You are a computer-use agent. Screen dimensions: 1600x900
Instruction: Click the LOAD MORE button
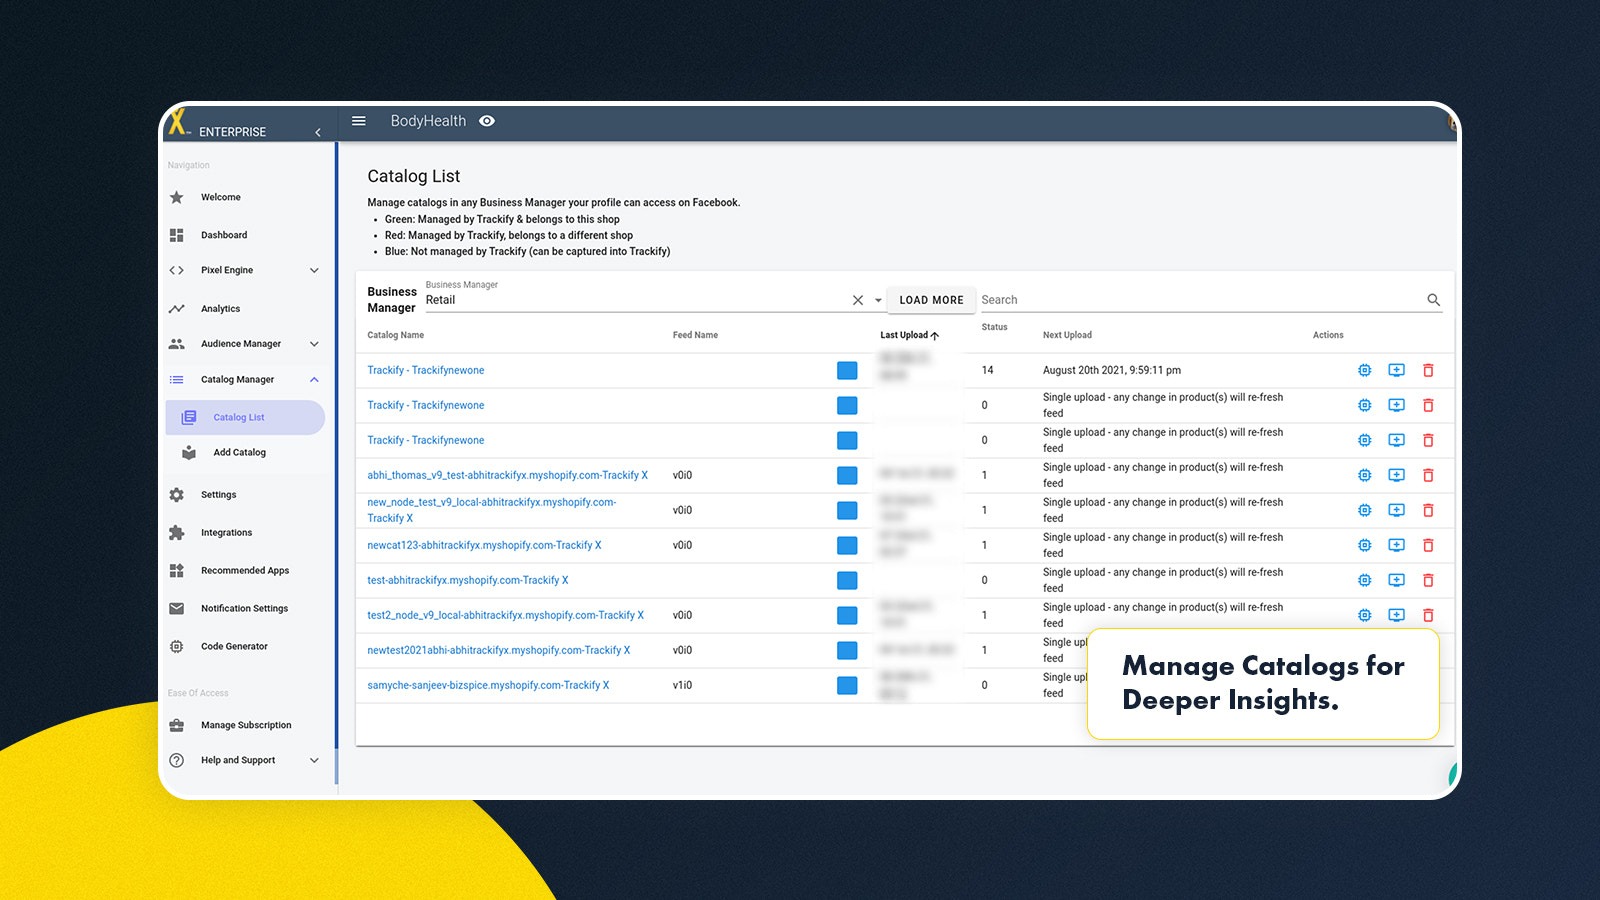(x=931, y=300)
